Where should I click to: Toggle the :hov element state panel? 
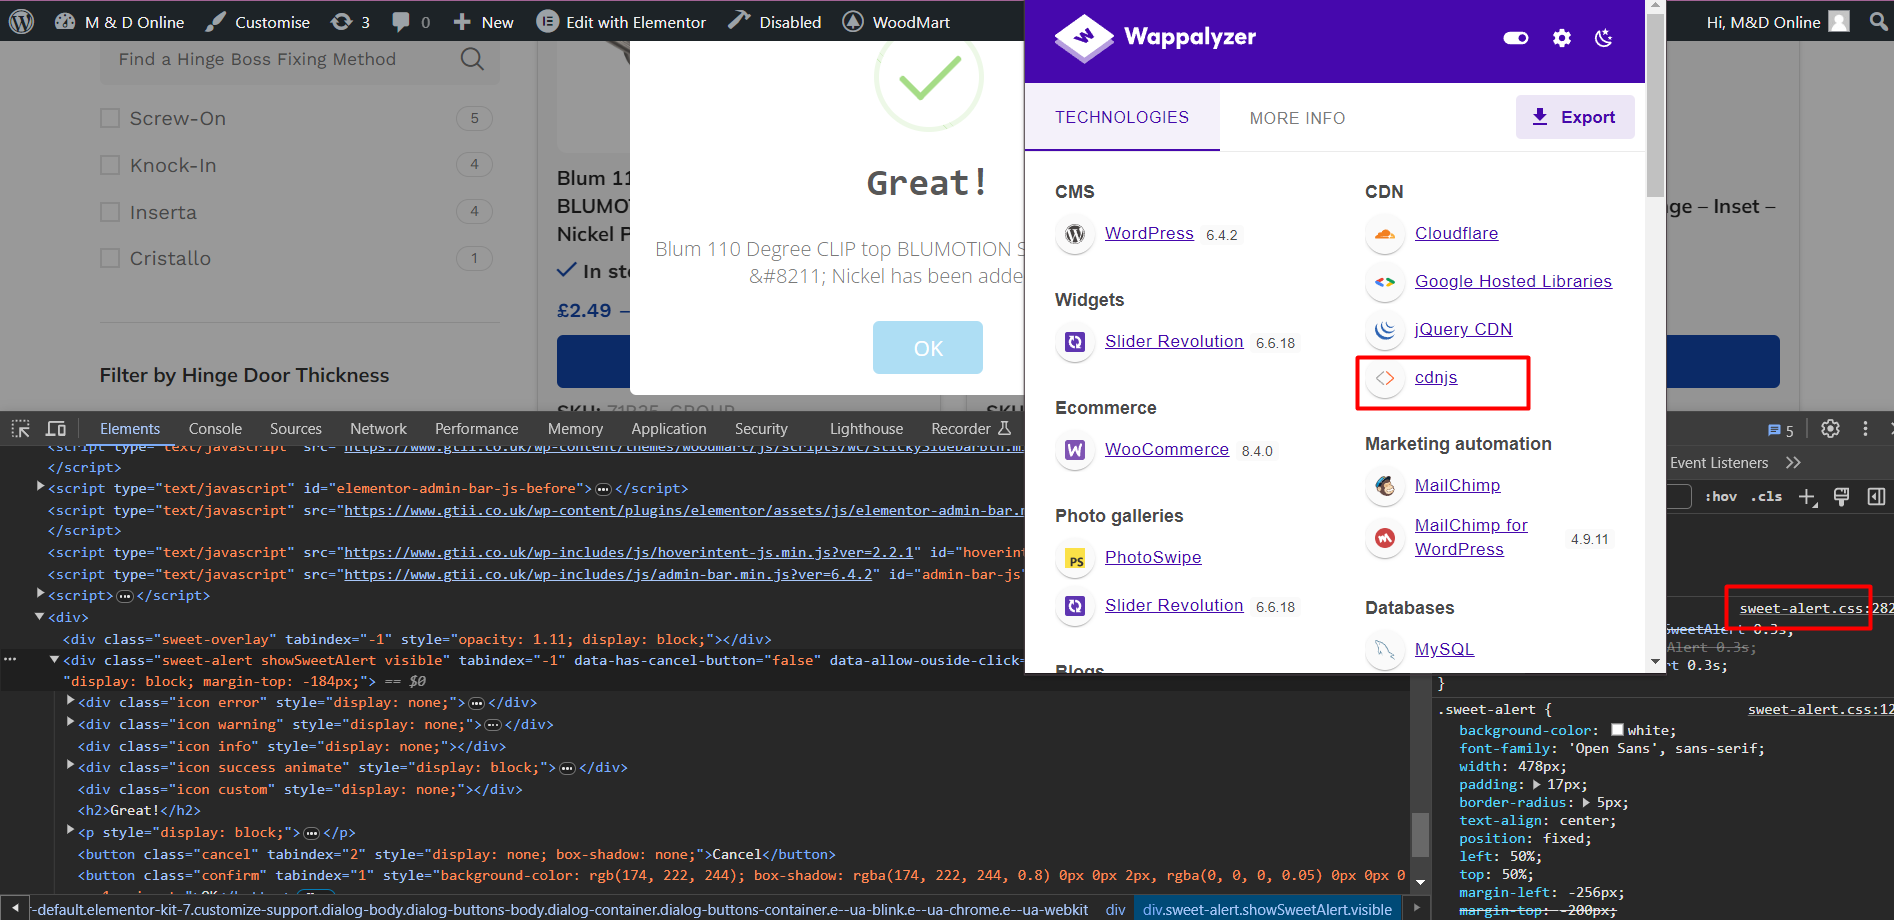tap(1721, 496)
